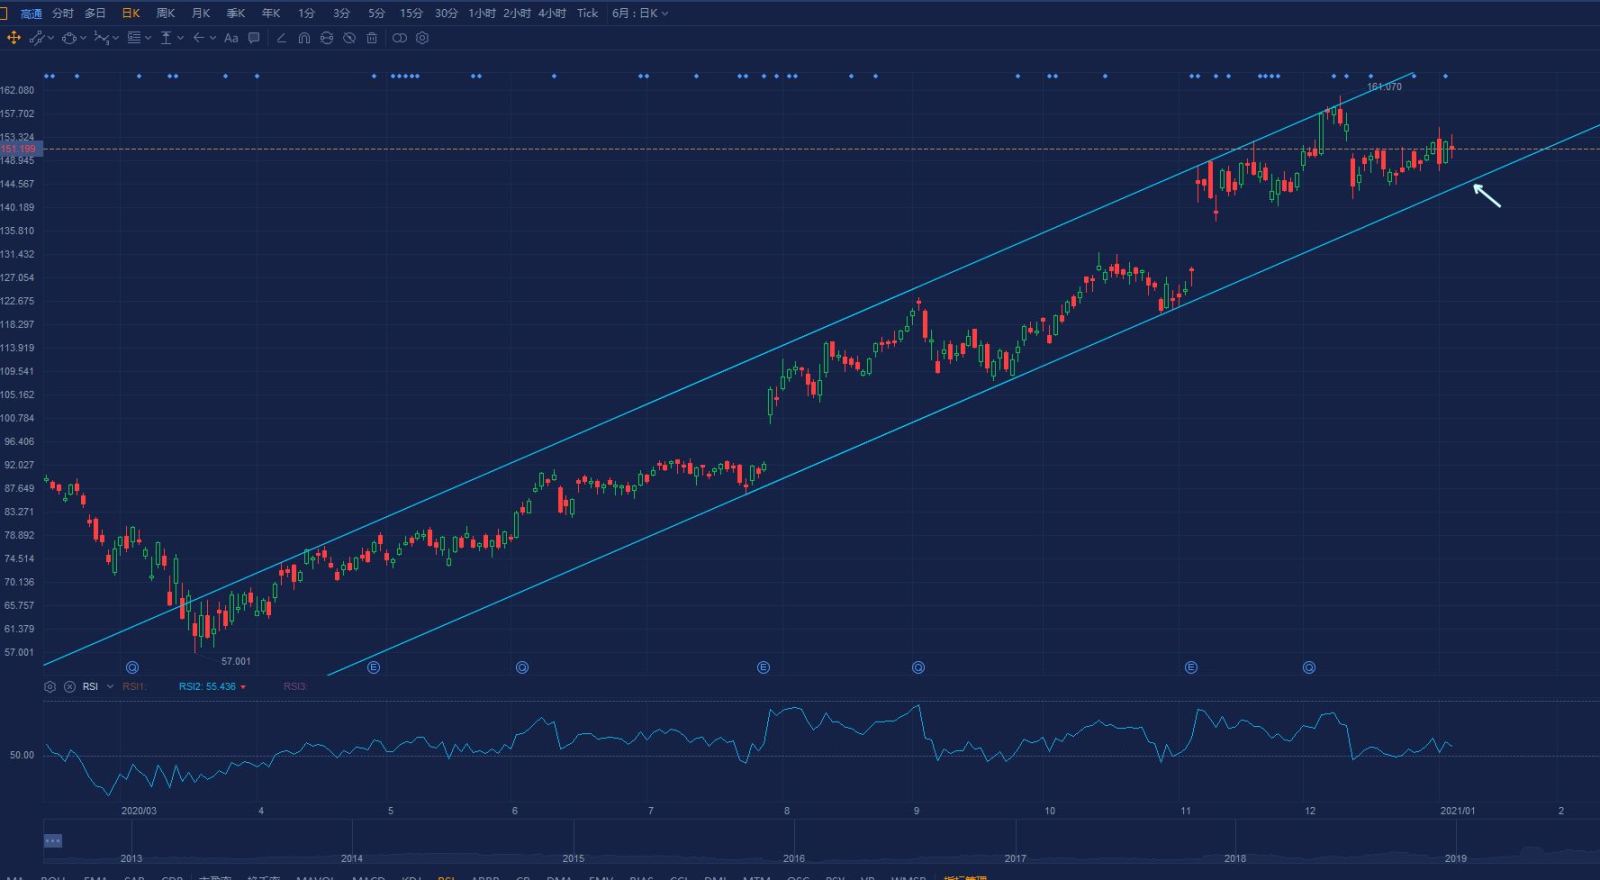The image size is (1600, 880).
Task: Select the crosshair move cursor tool
Action: coord(14,38)
